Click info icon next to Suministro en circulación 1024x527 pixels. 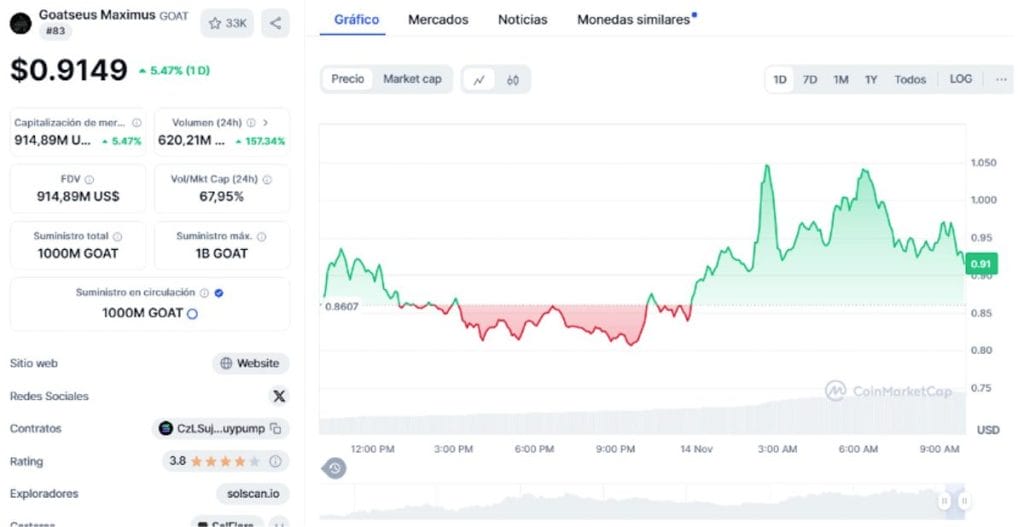click(x=204, y=293)
